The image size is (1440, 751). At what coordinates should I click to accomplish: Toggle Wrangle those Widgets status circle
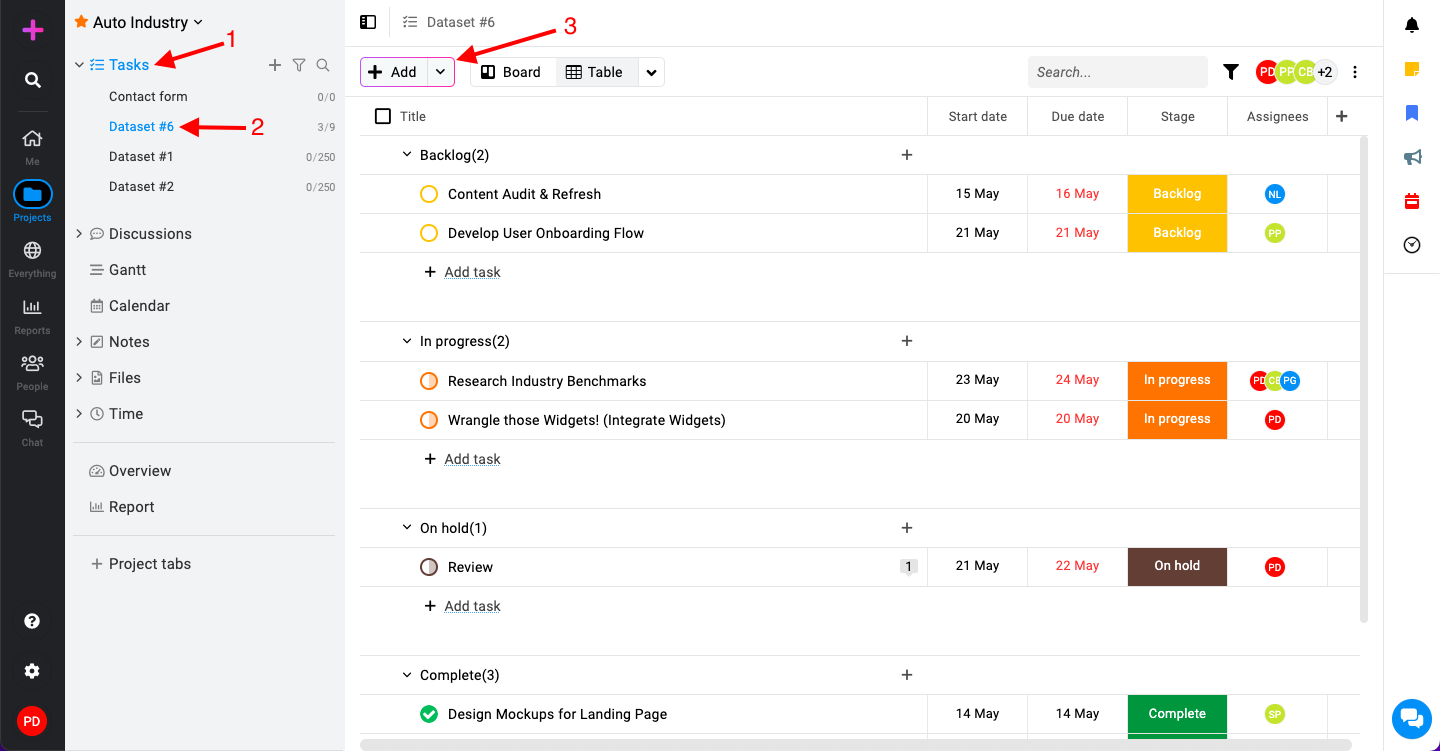coord(429,420)
